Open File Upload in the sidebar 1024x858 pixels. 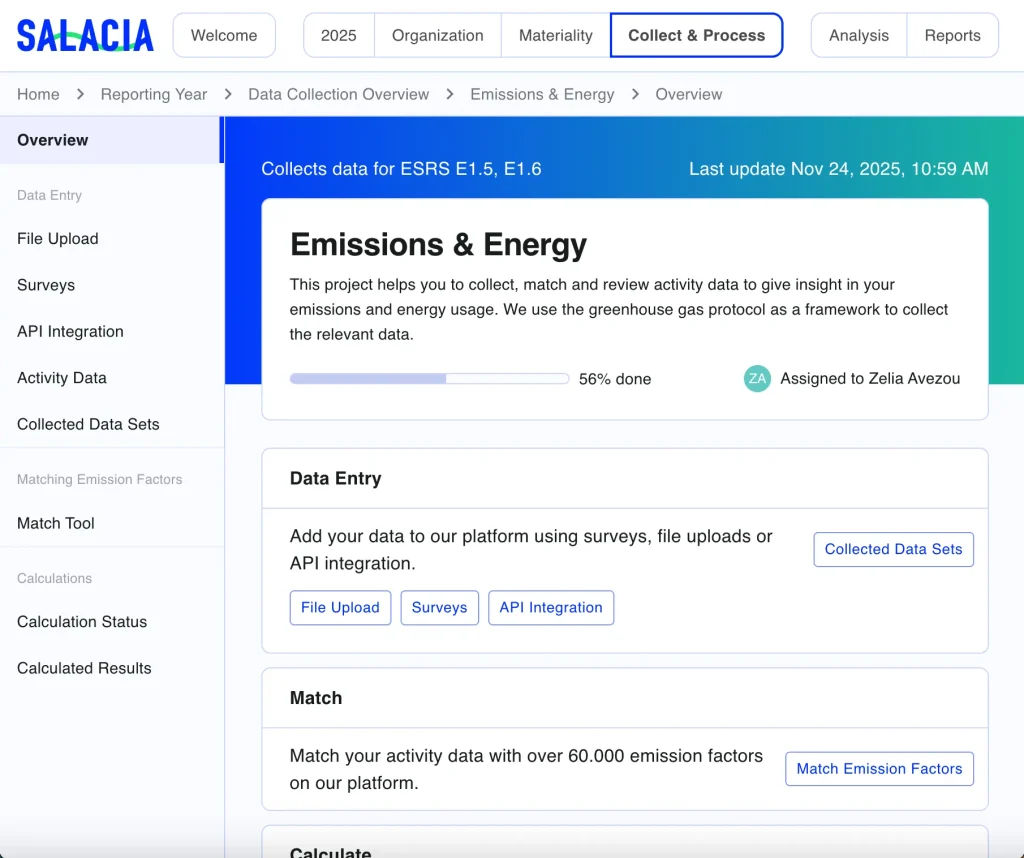click(58, 238)
